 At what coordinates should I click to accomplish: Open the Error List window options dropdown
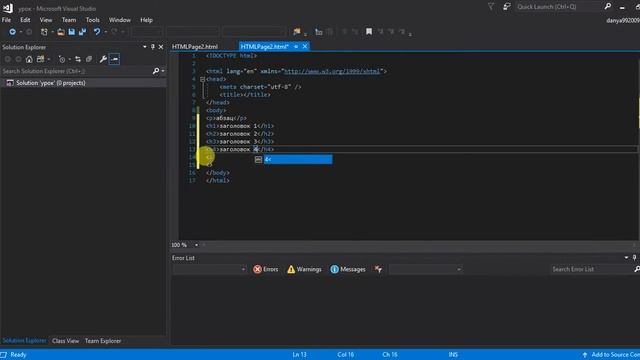(x=626, y=258)
